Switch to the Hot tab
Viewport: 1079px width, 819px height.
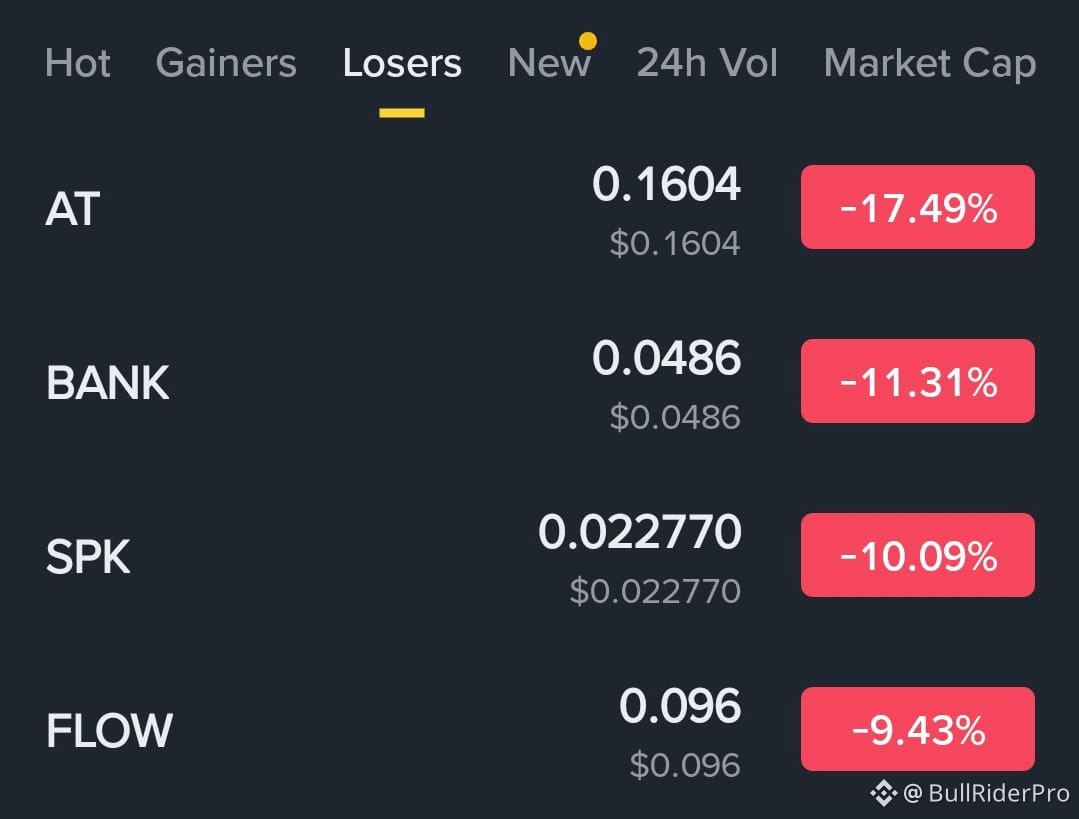[x=78, y=63]
